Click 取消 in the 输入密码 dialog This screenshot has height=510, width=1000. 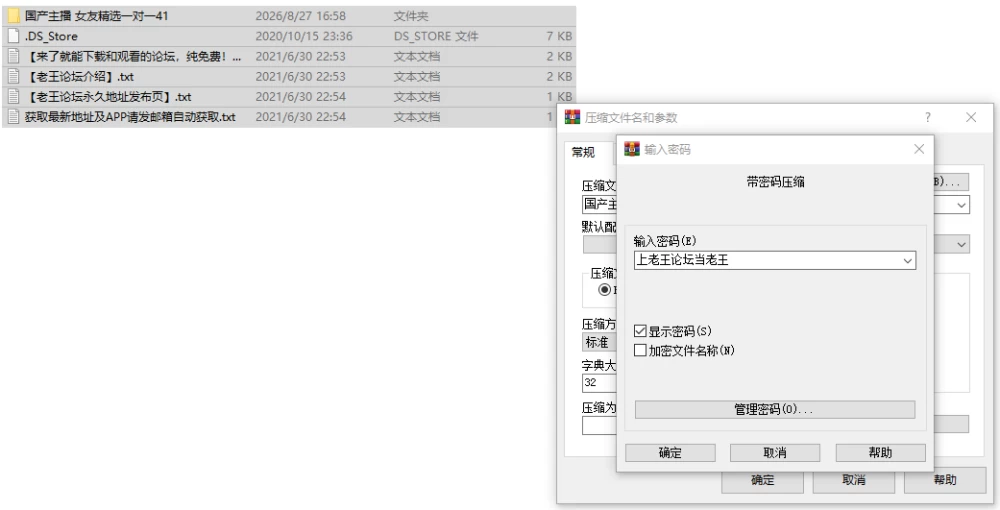pyautogui.click(x=774, y=453)
